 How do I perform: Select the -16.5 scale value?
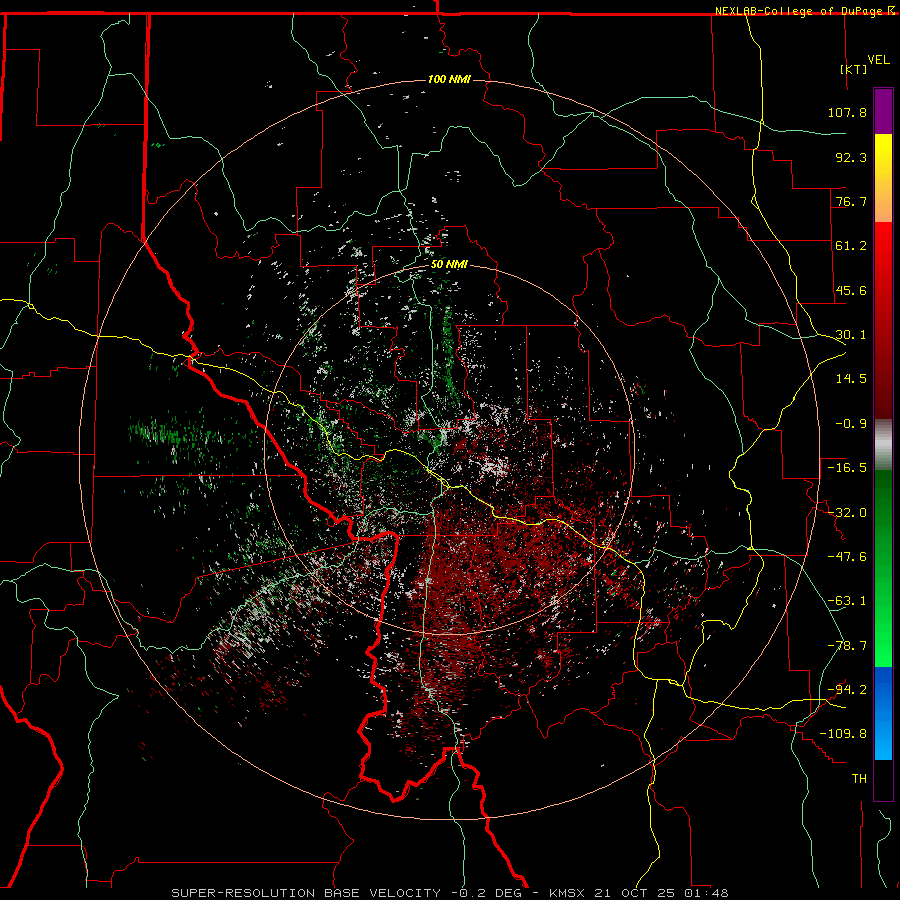pyautogui.click(x=847, y=468)
